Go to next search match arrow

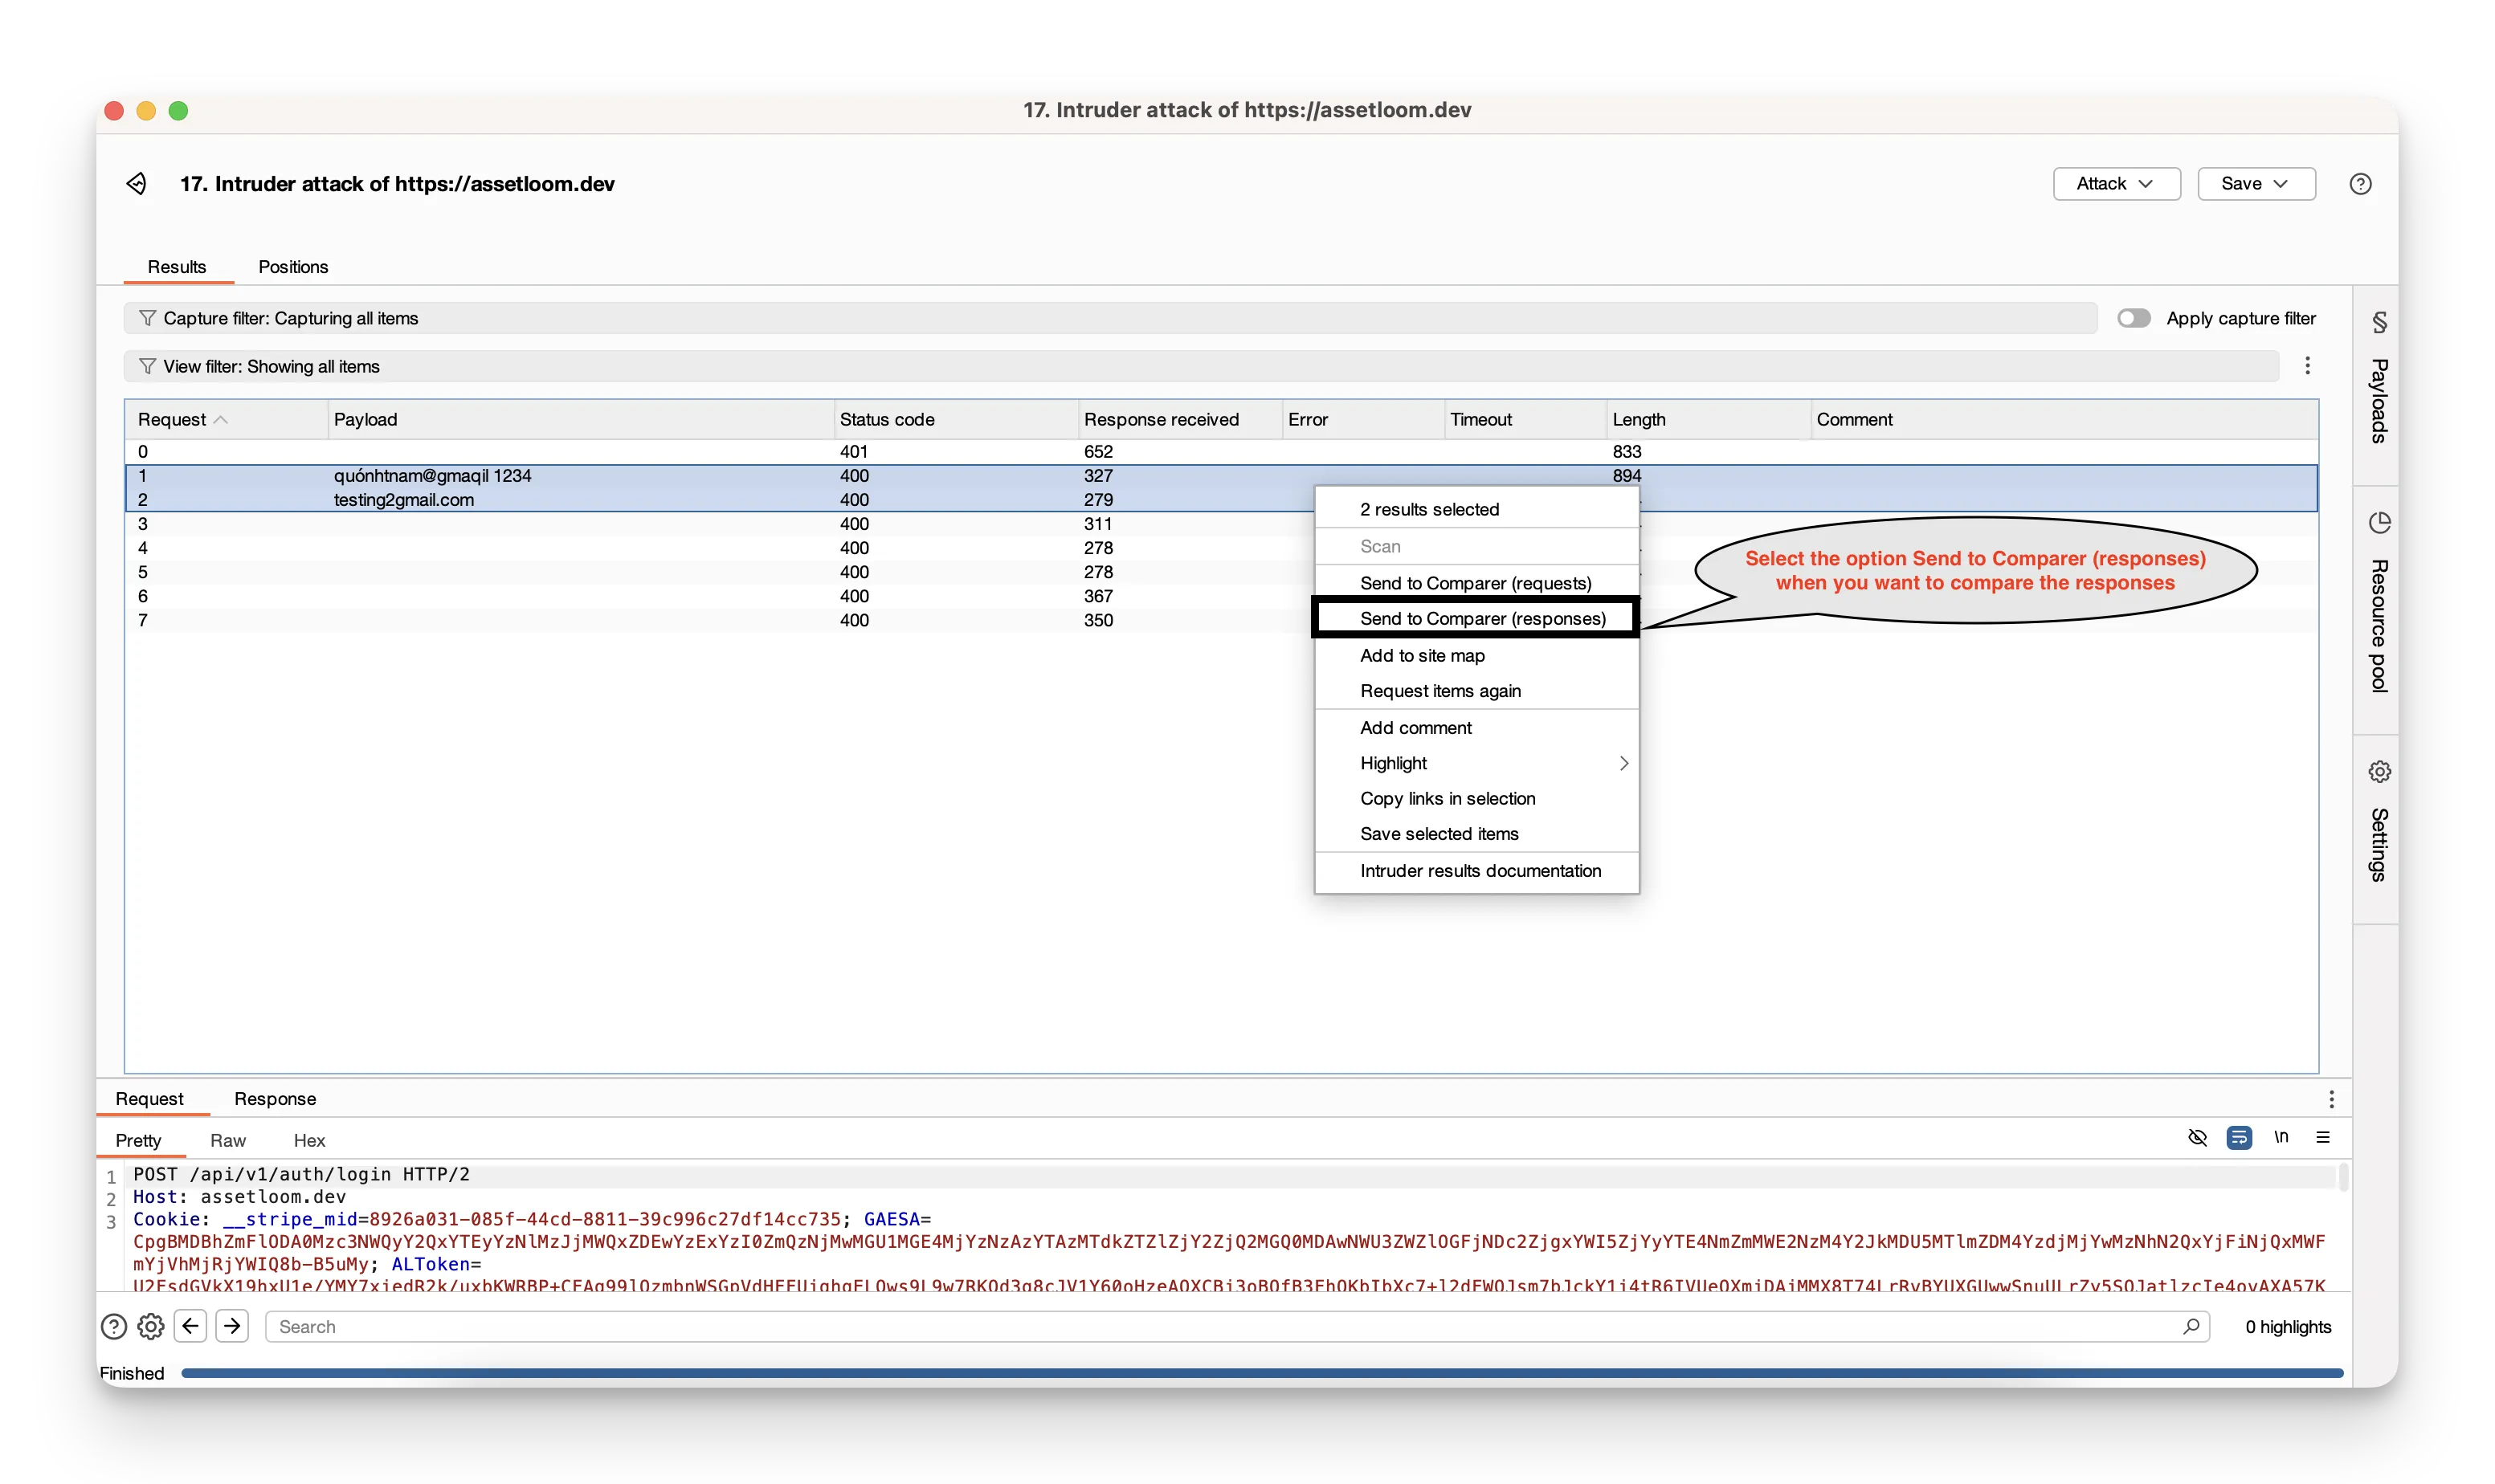tap(232, 1326)
